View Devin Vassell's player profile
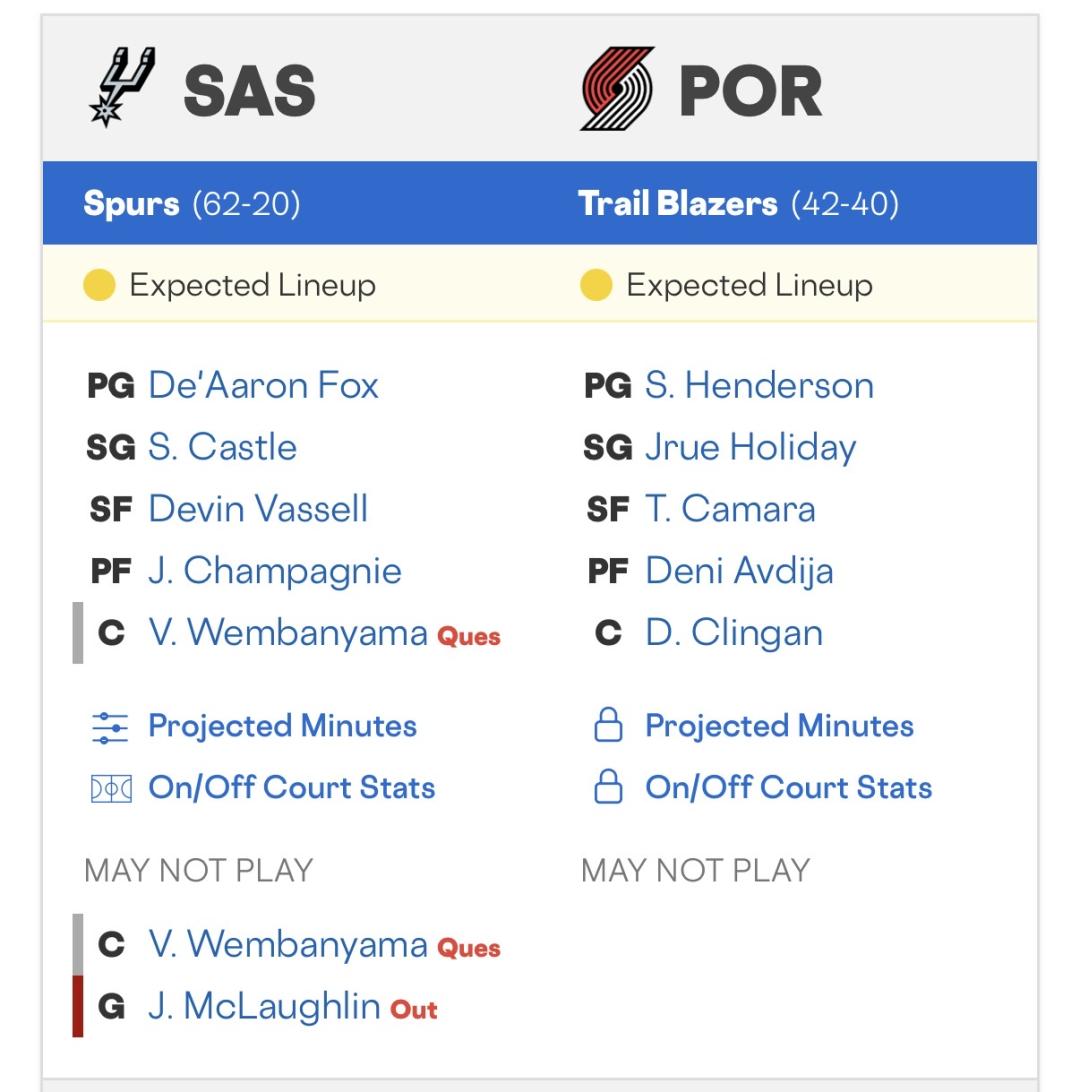The width and height of the screenshot is (1080, 1092). pyautogui.click(x=258, y=509)
